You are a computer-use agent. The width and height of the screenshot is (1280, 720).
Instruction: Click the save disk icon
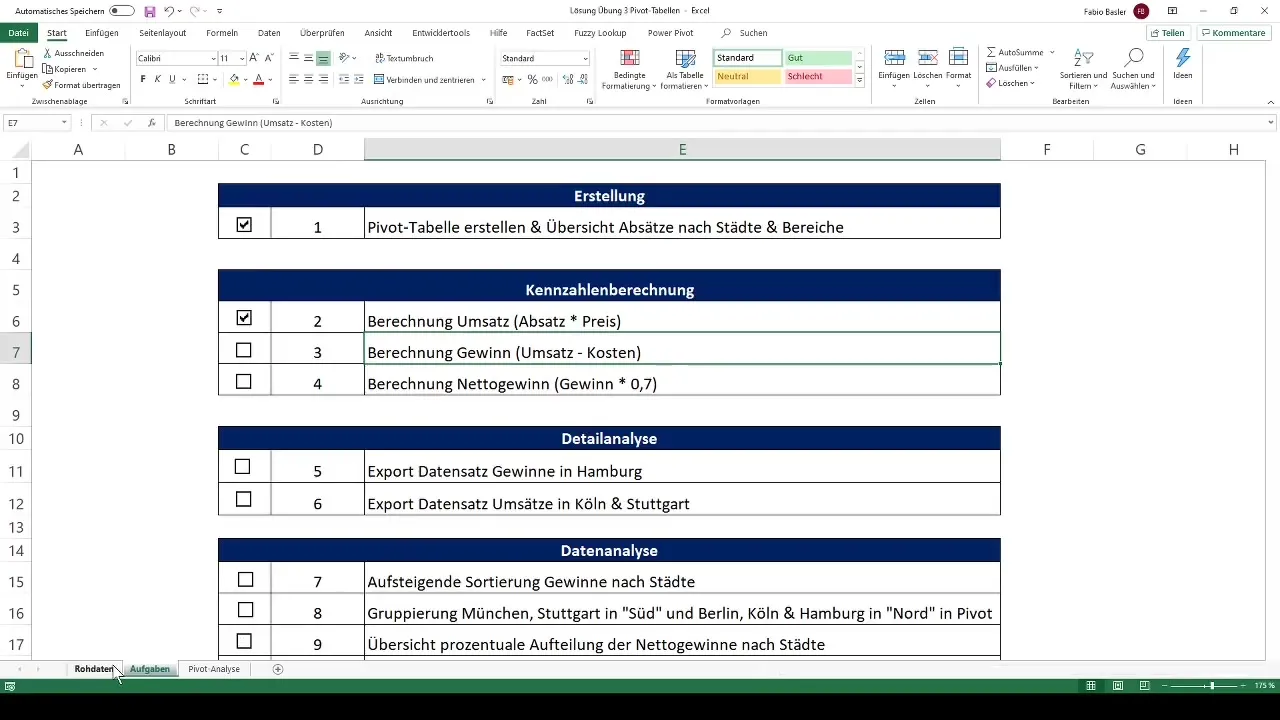point(150,11)
